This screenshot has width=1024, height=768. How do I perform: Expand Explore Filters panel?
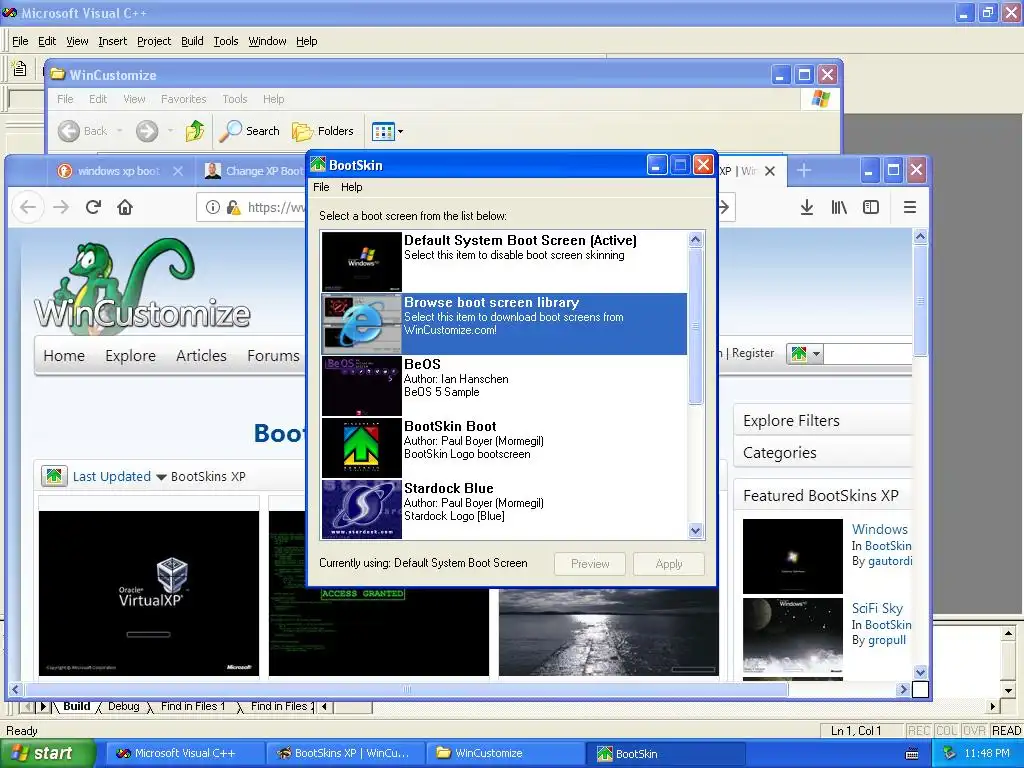[823, 421]
